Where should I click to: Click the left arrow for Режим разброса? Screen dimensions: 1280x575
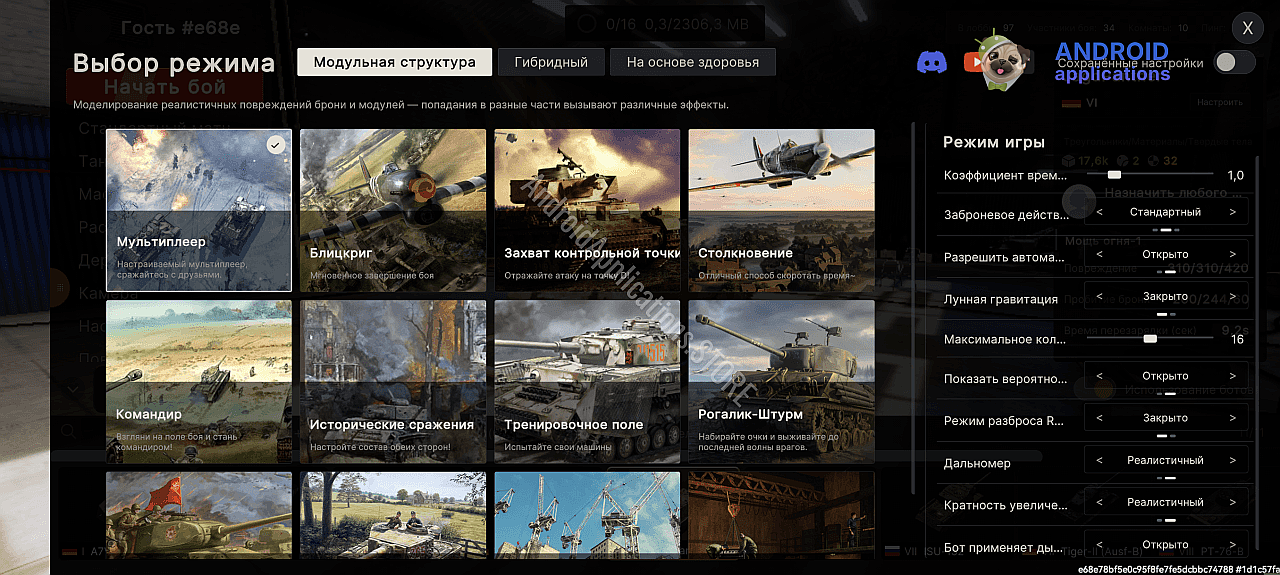click(1100, 418)
